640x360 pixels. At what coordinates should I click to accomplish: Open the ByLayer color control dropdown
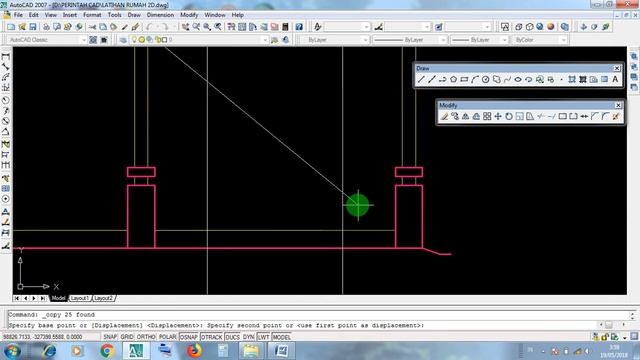coord(365,40)
